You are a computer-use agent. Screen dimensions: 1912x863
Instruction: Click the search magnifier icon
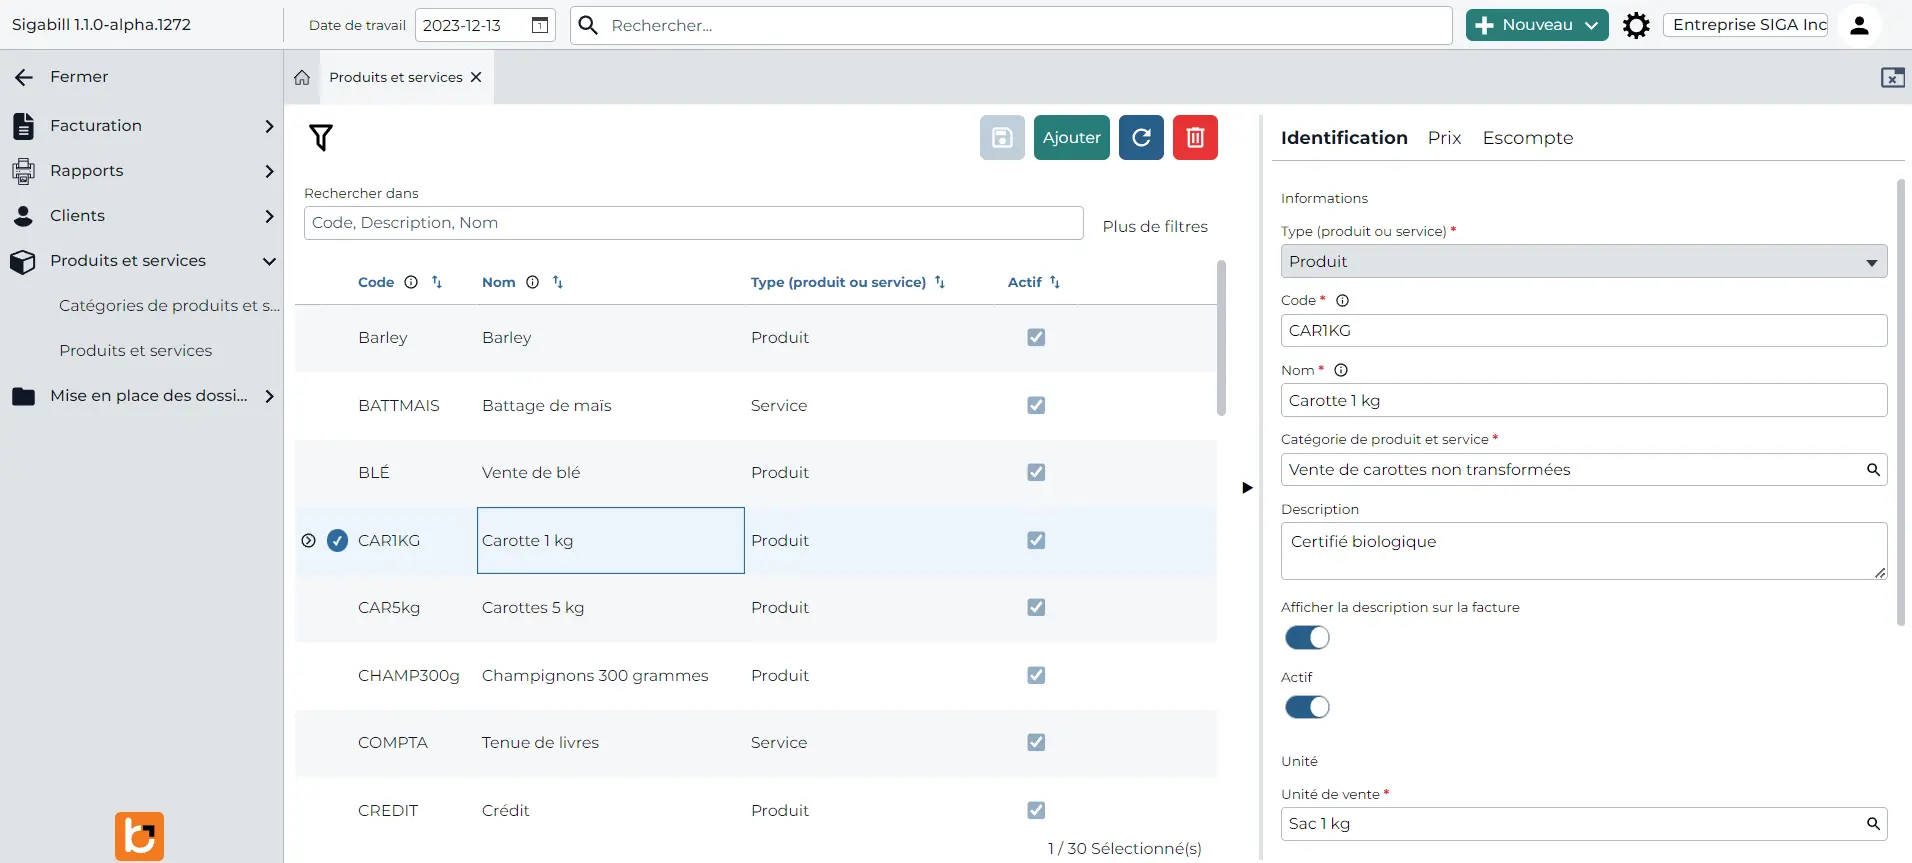click(x=589, y=25)
